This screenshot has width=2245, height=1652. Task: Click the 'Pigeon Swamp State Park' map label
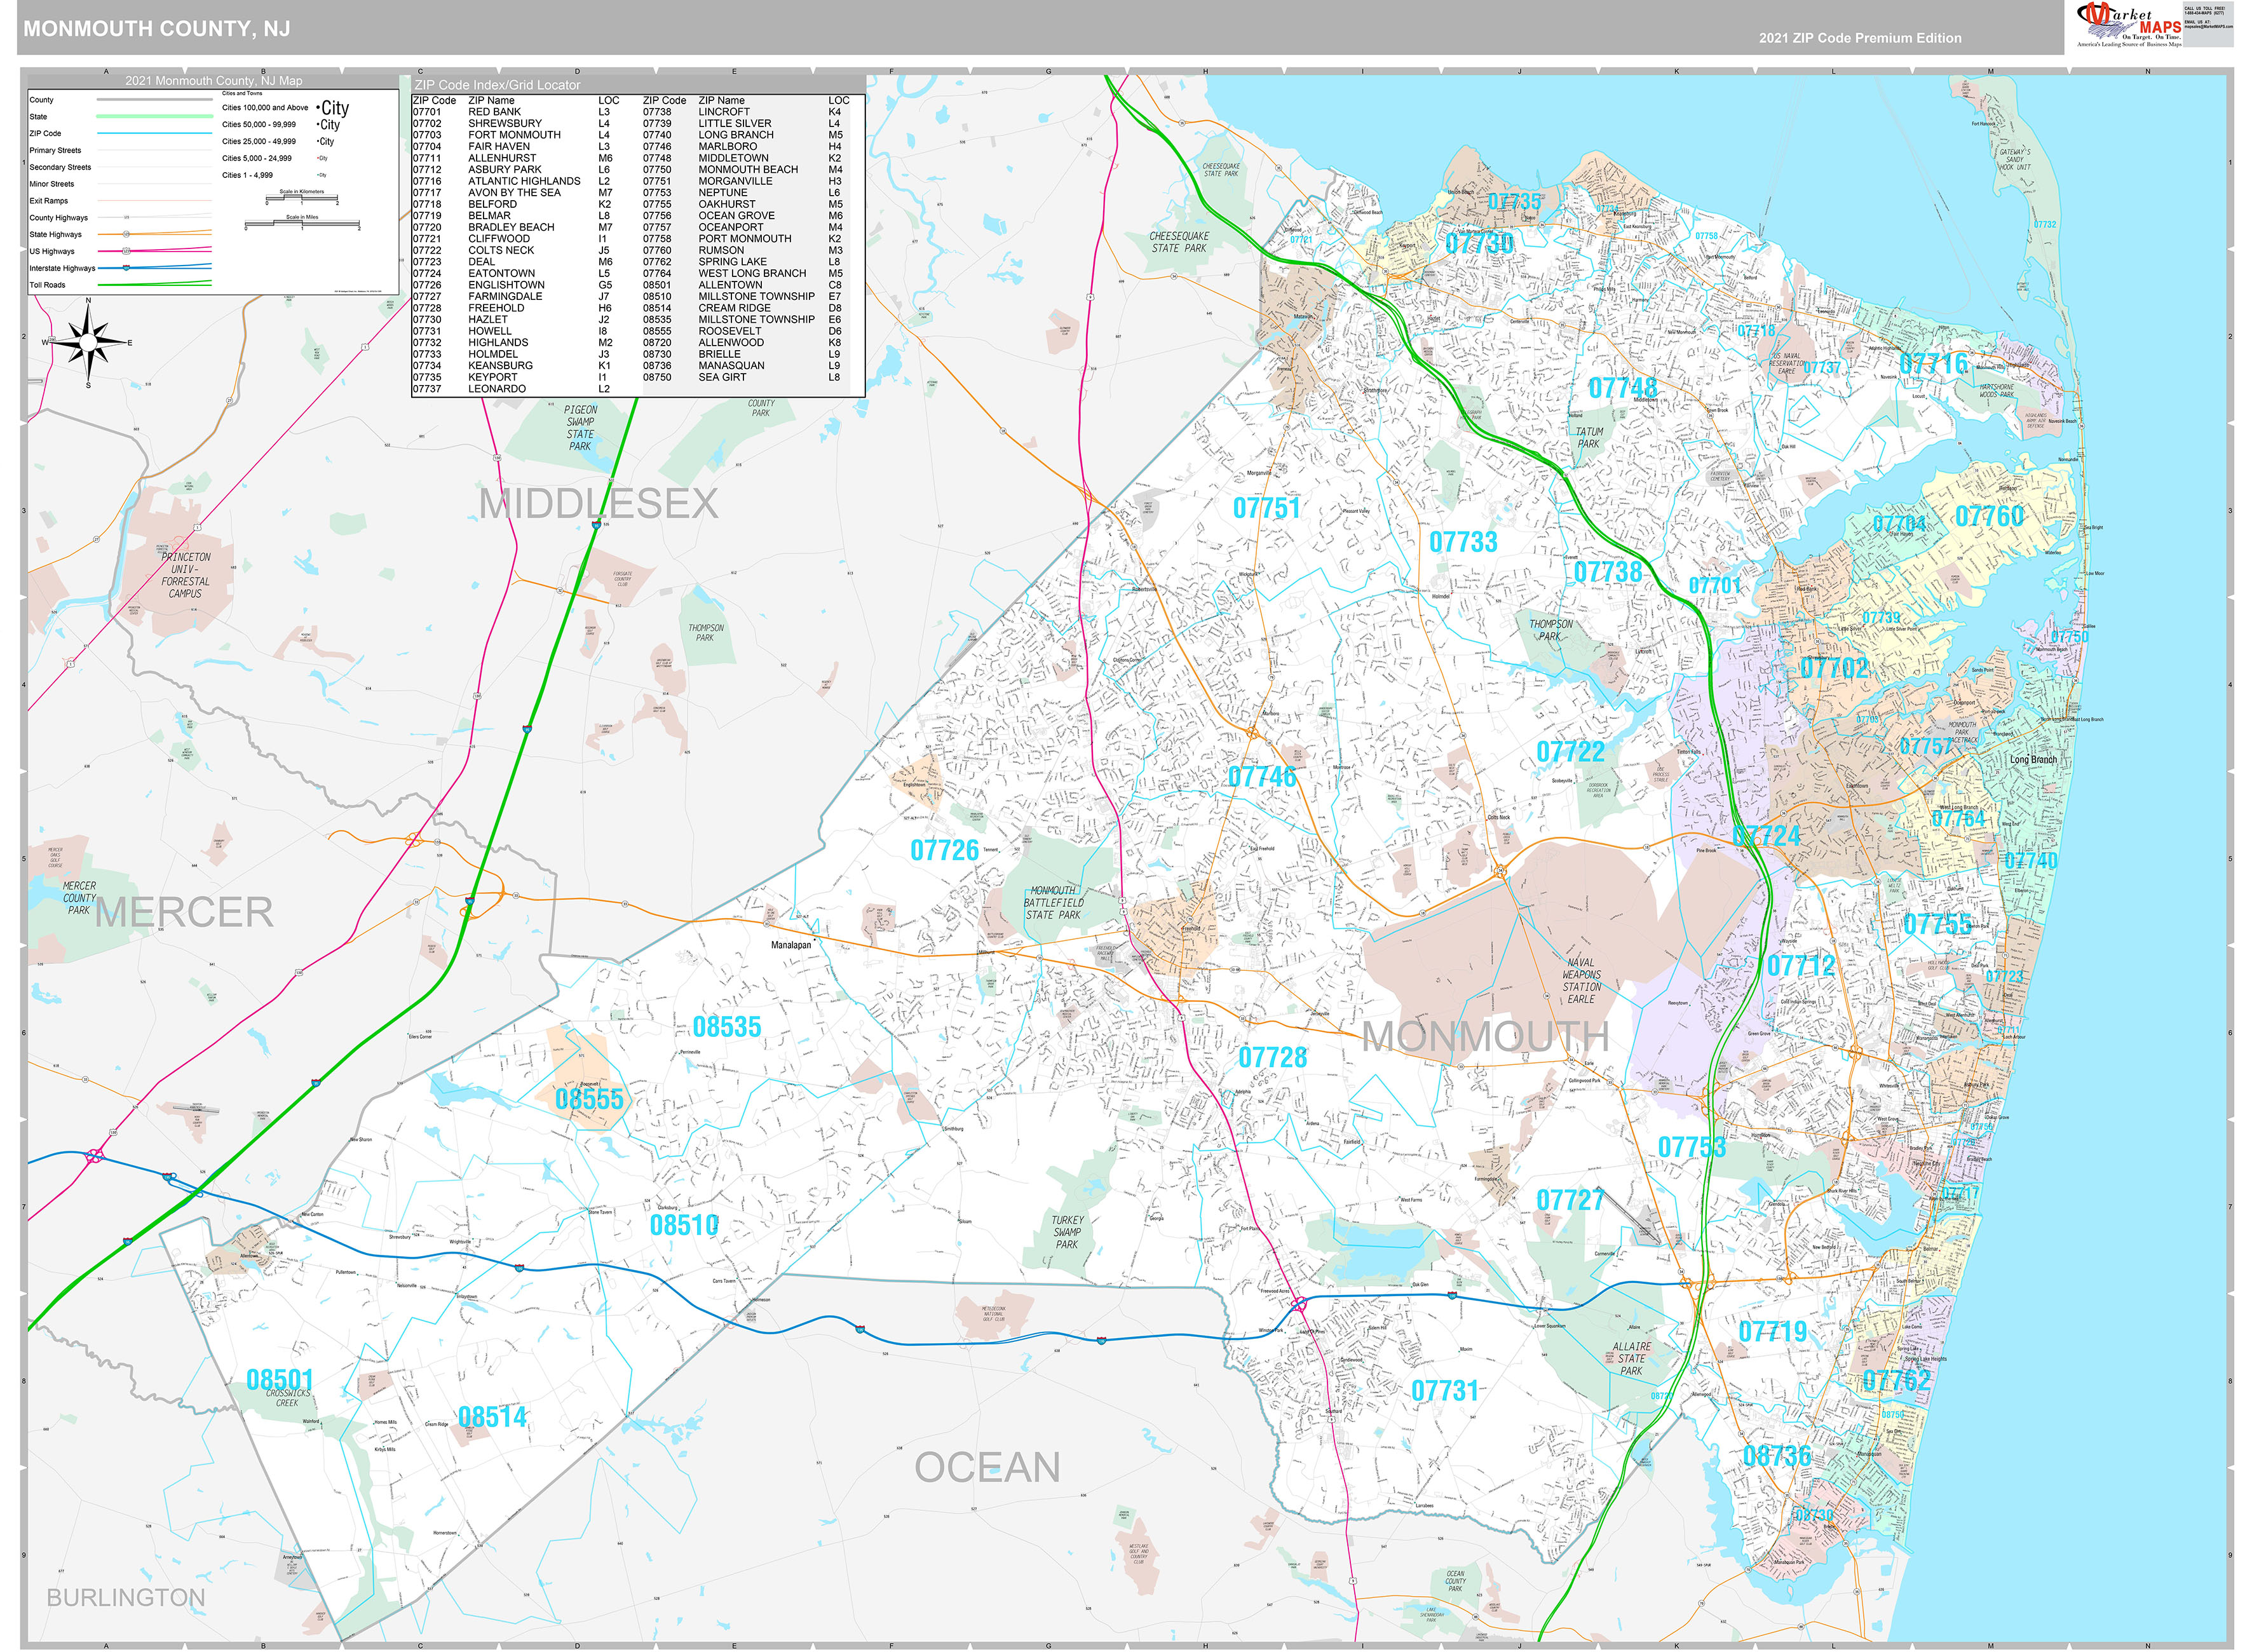click(x=580, y=428)
